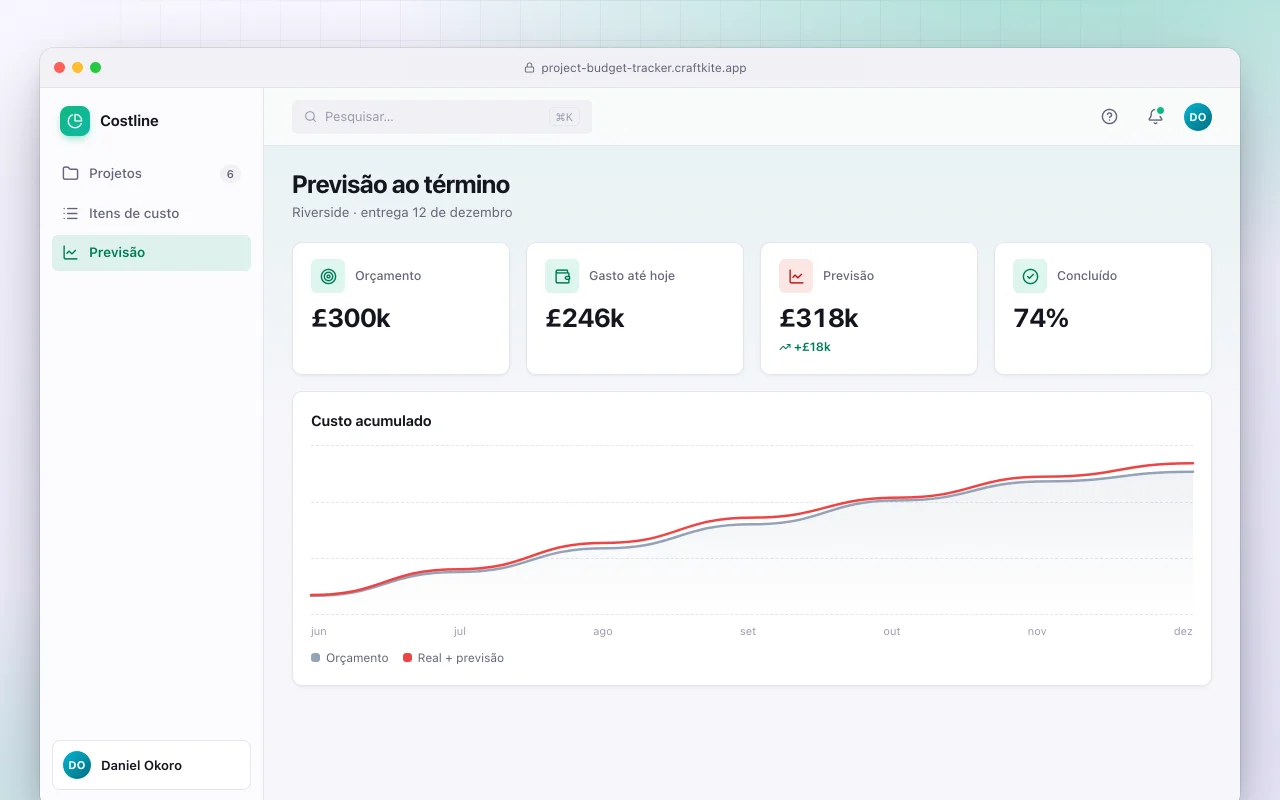This screenshot has width=1280, height=800.
Task: Click Daniel Okoro's avatar in sidebar
Action: coord(77,765)
